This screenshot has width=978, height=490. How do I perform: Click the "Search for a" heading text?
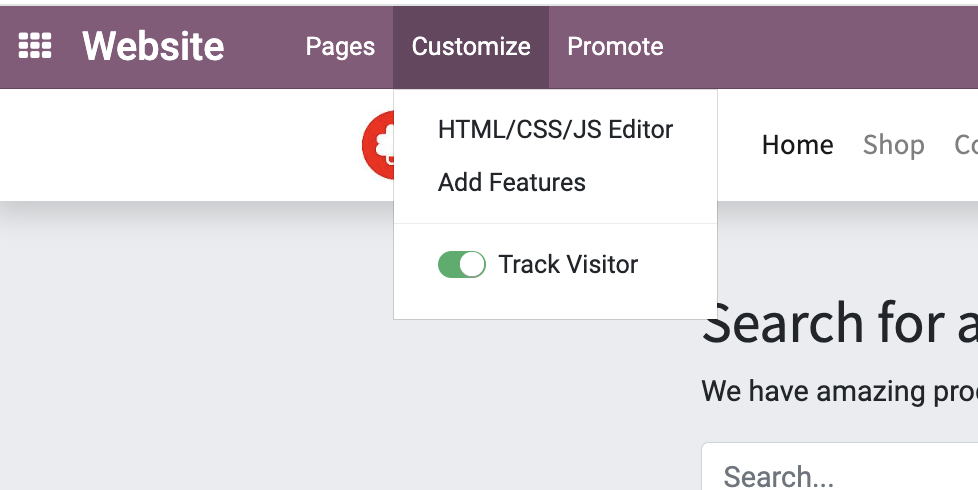click(x=840, y=323)
